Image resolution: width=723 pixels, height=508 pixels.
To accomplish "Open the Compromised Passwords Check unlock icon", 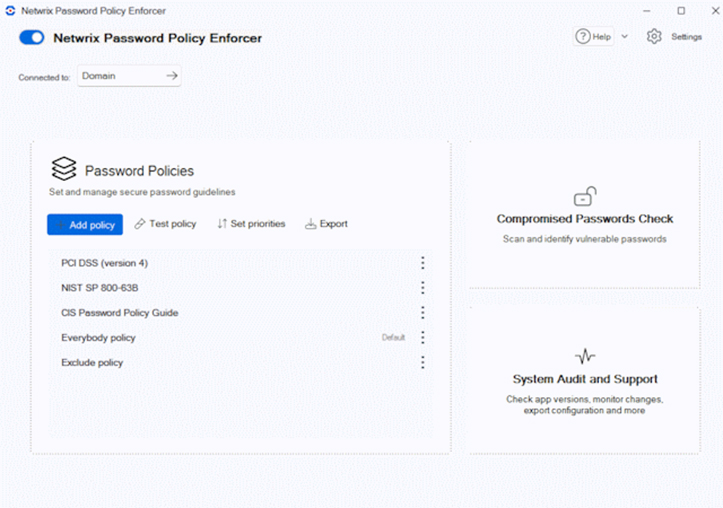I will [585, 196].
